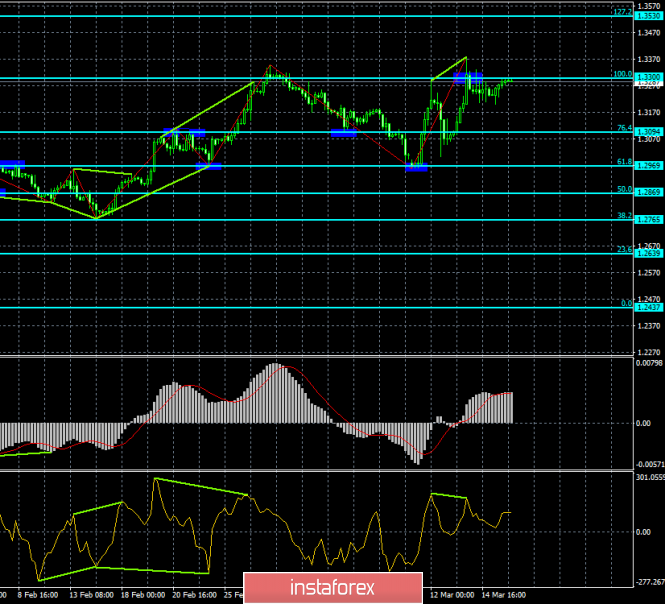Screen dimensions: 665x604
Task: Select the 1.2969 cyan price label
Action: click(649, 165)
